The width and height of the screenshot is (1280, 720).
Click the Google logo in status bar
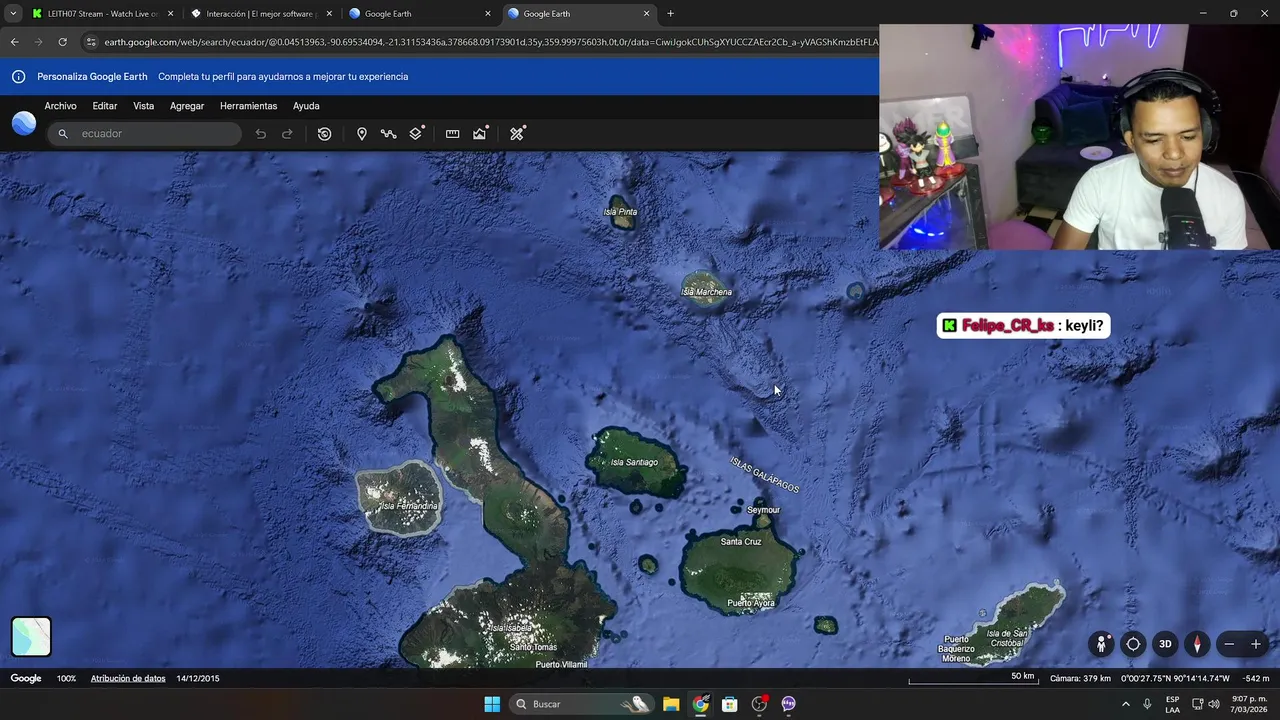pos(26,679)
